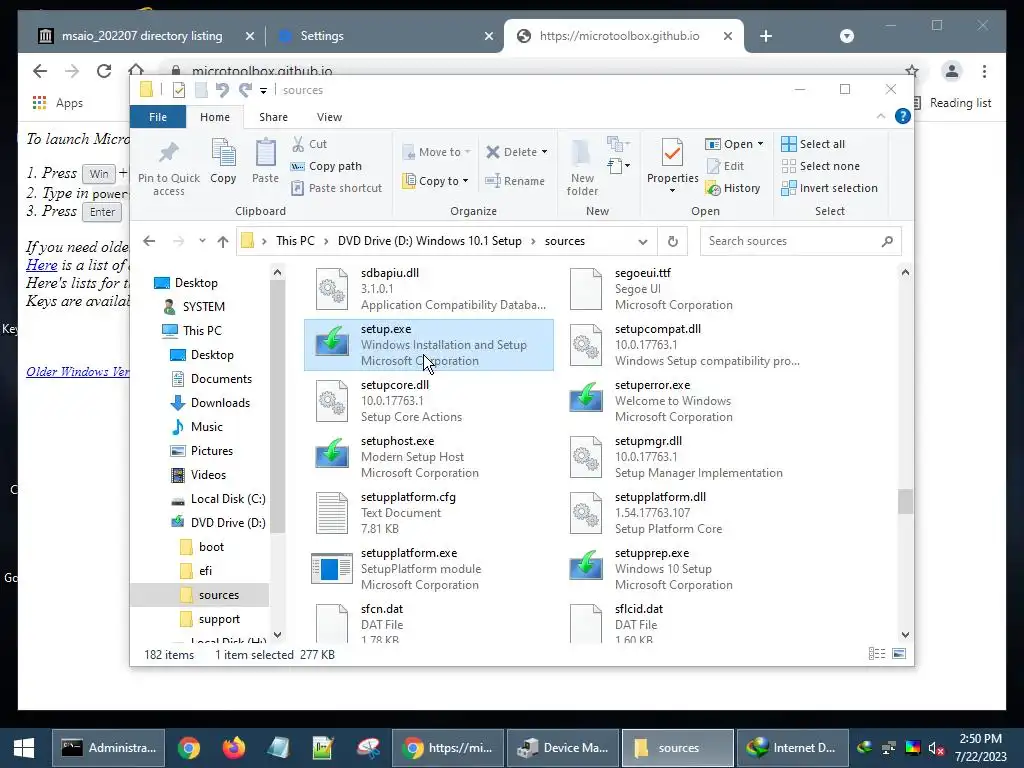This screenshot has width=1024, height=768.
Task: Expand the Open dropdown arrow
Action: click(760, 144)
